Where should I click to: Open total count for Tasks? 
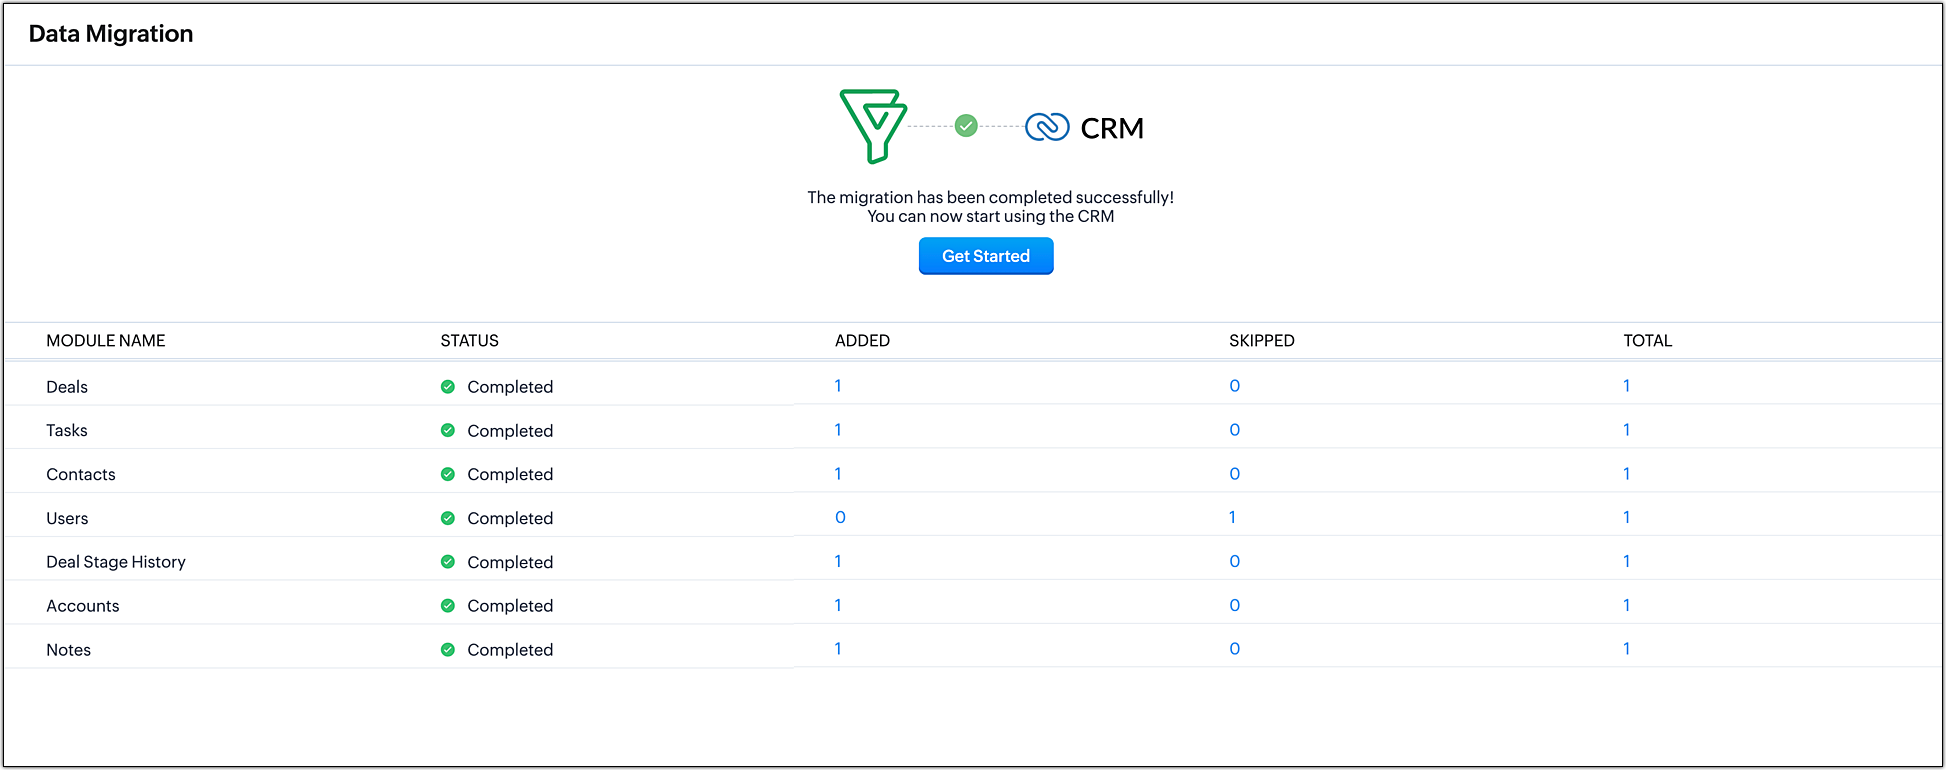coord(1627,430)
